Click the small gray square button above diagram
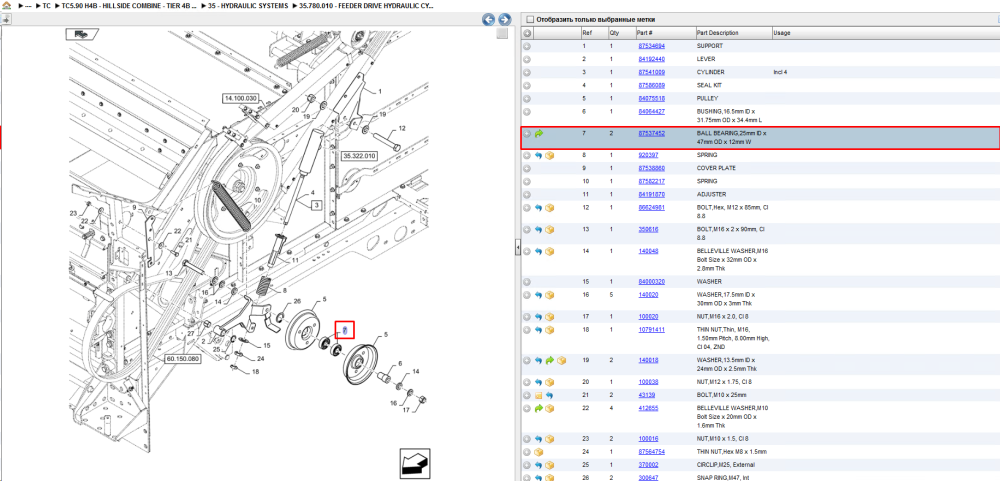 tap(503, 33)
